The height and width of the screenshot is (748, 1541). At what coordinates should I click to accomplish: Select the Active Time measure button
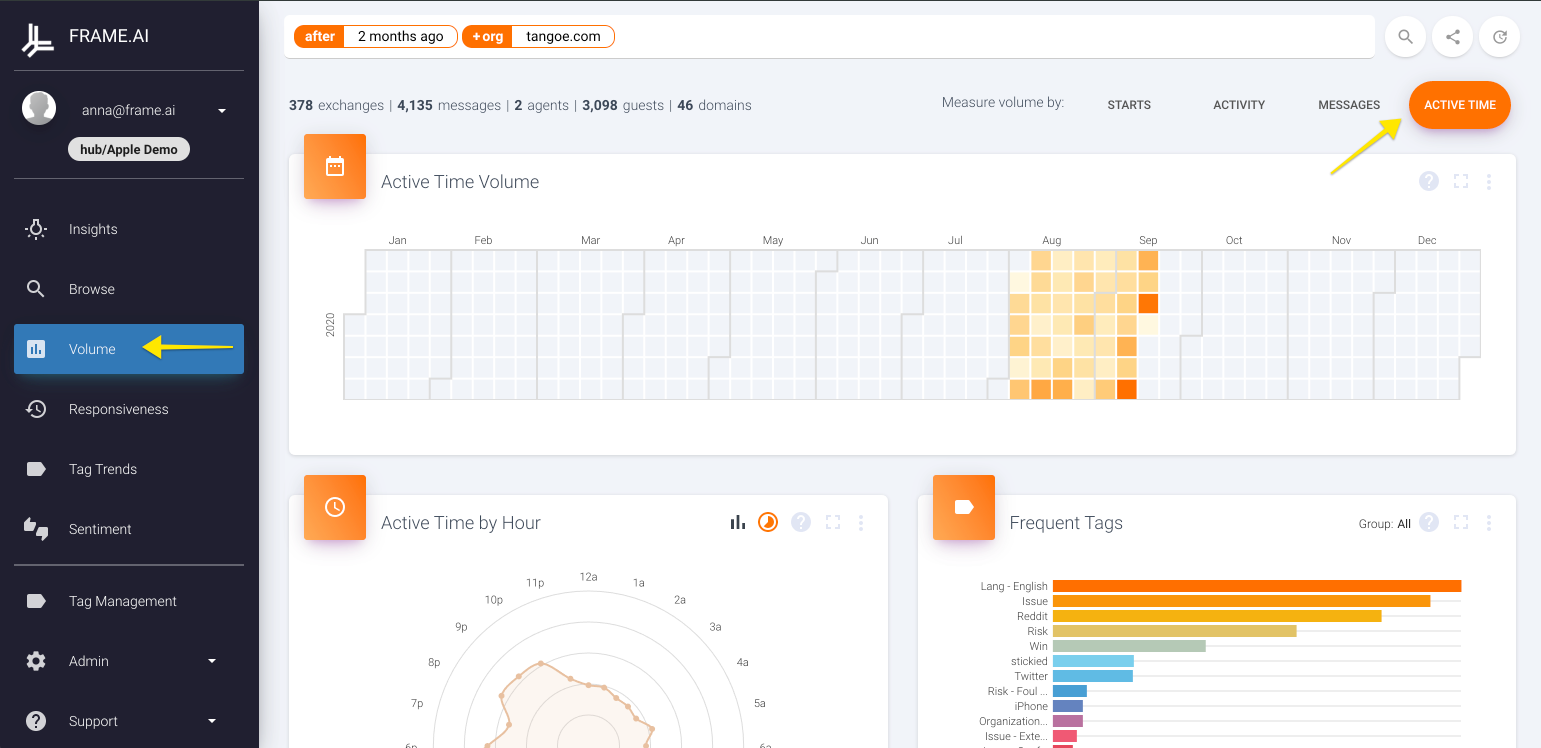tap(1460, 105)
